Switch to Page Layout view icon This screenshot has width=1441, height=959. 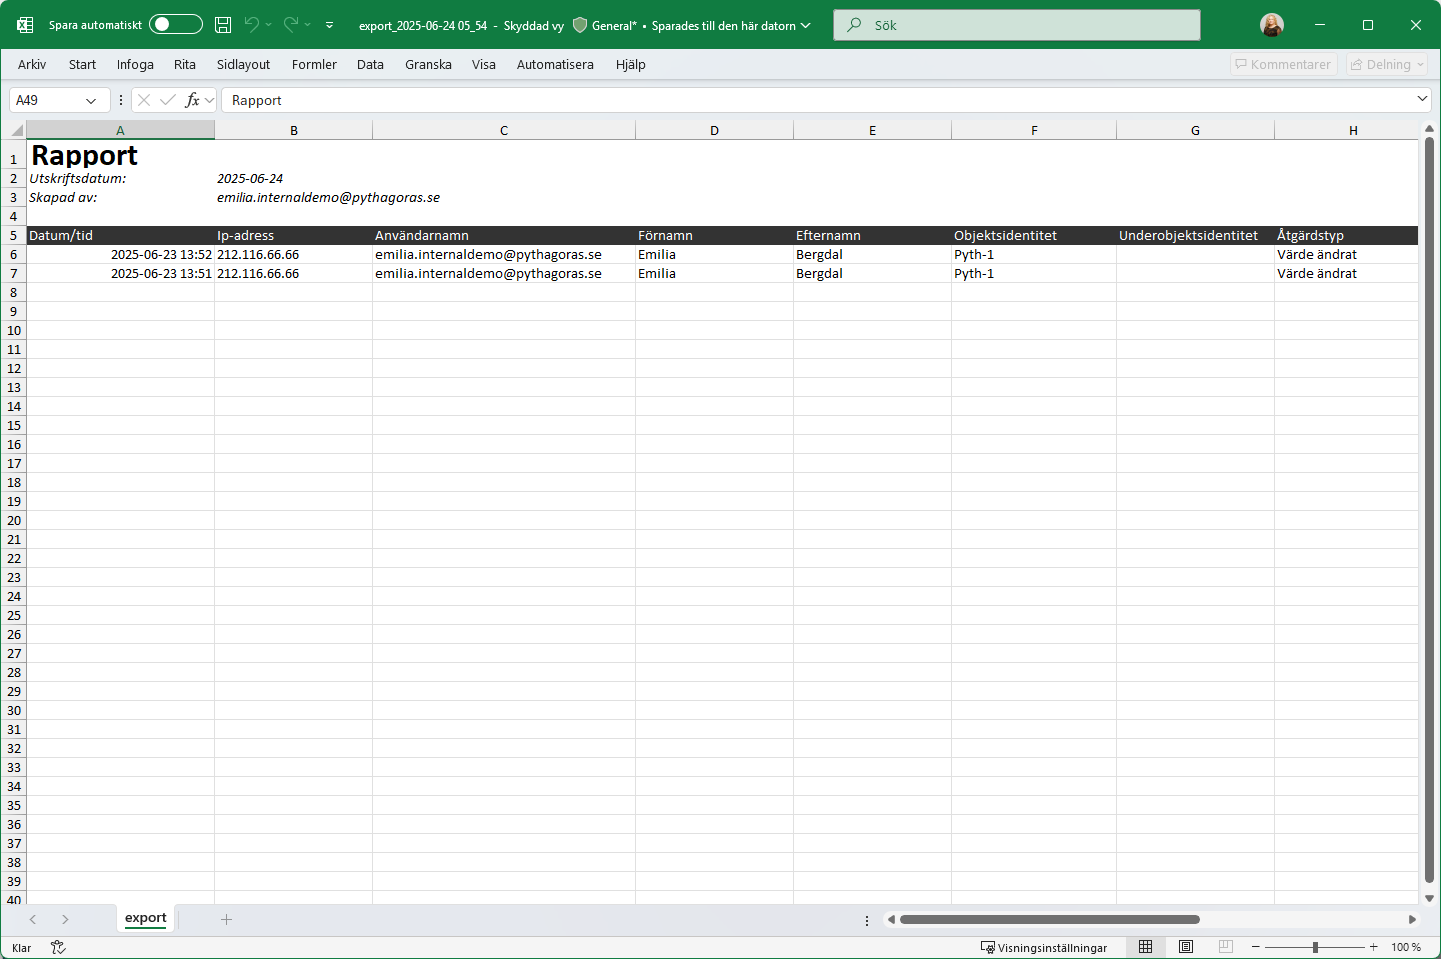click(1186, 947)
